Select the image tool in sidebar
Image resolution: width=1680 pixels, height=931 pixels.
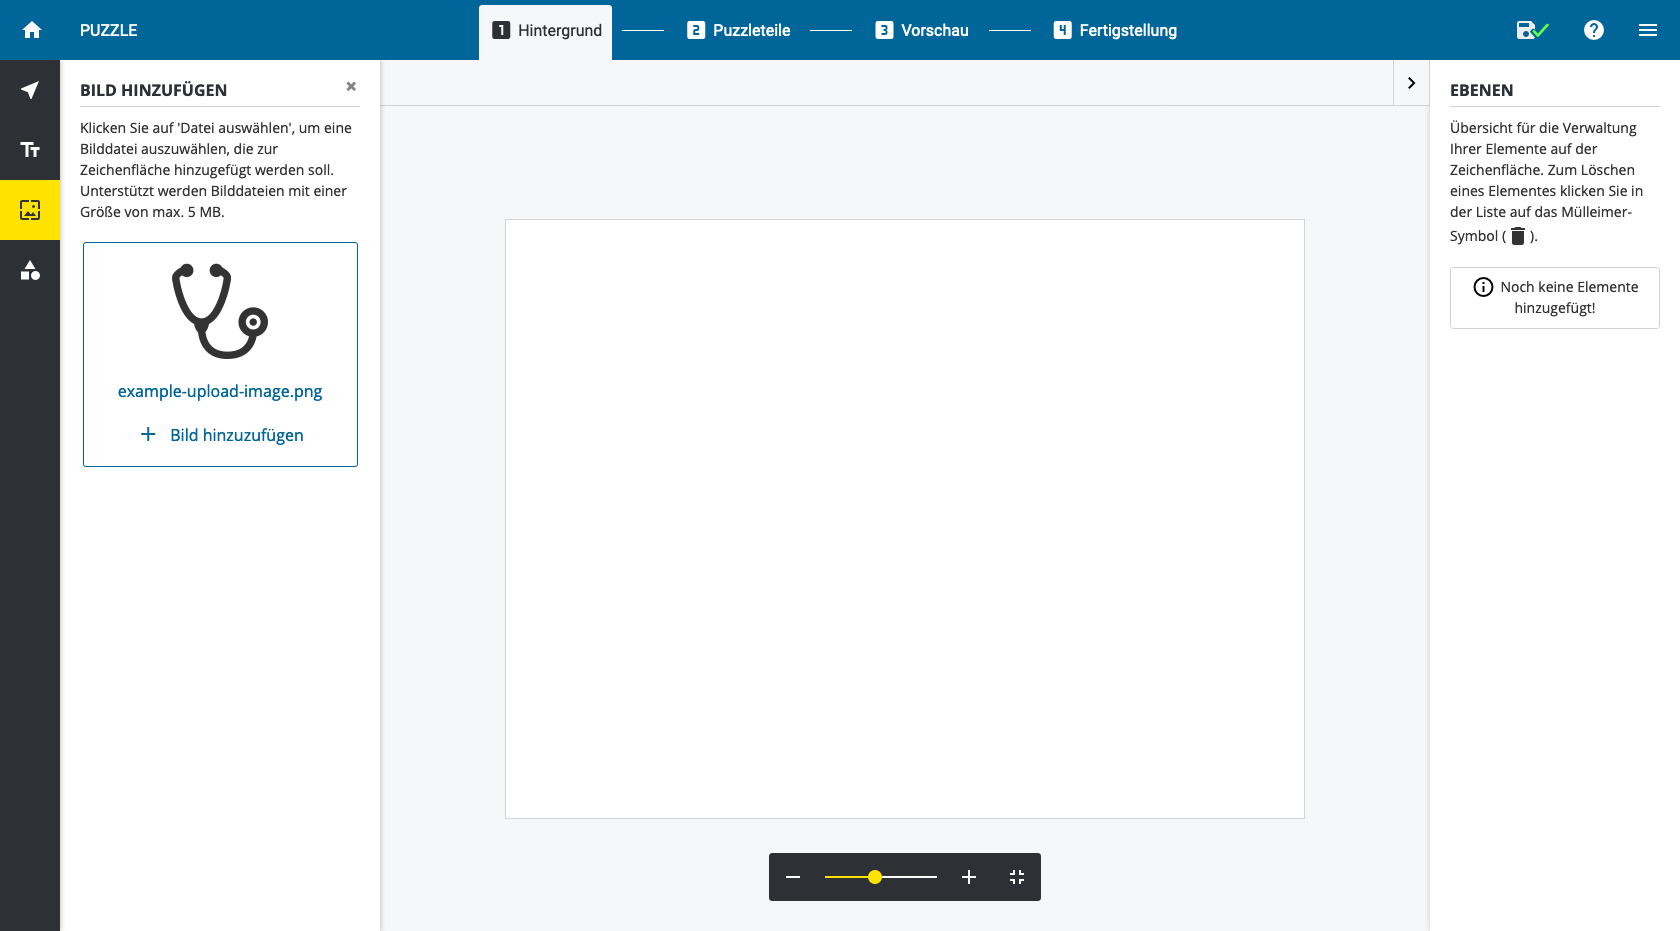pos(30,210)
